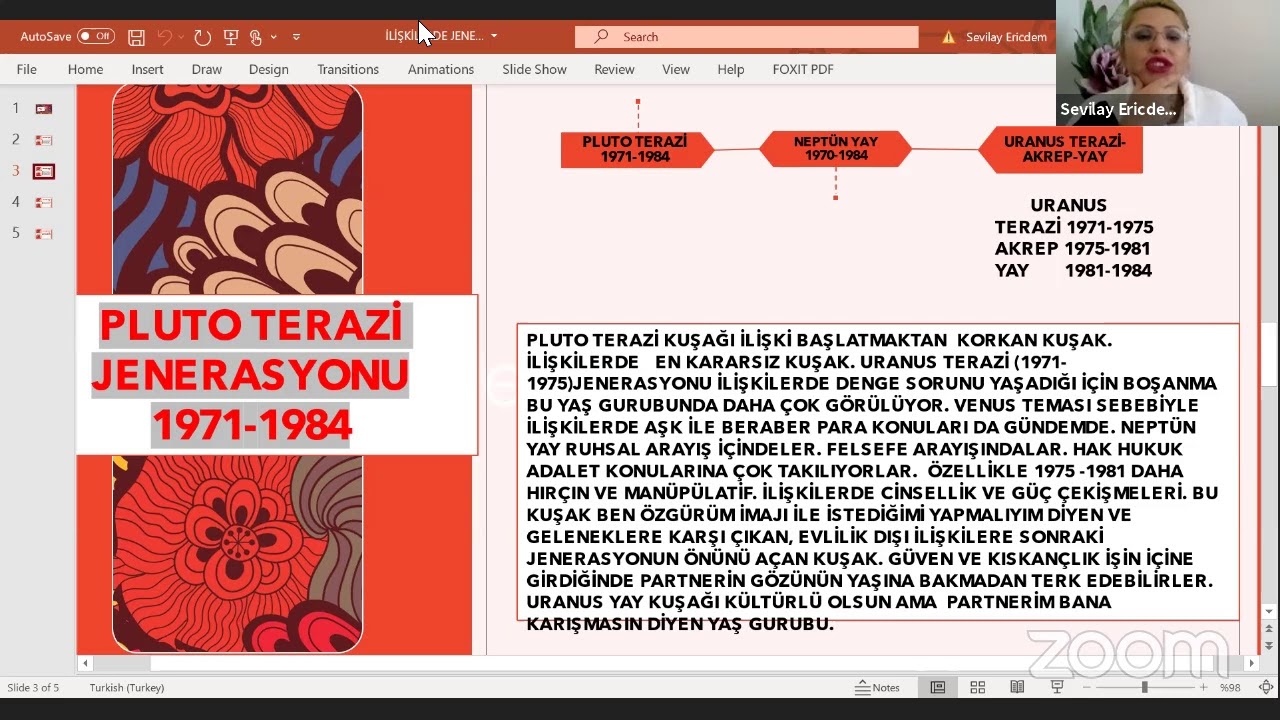
Task: Select slide 5 thumbnail
Action: 43,233
